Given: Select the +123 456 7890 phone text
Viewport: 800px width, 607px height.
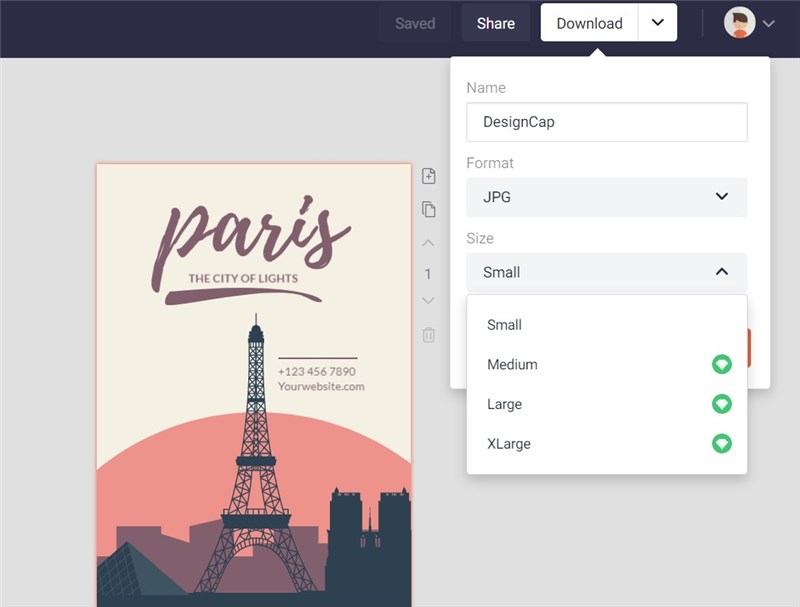Looking at the screenshot, I should [317, 371].
